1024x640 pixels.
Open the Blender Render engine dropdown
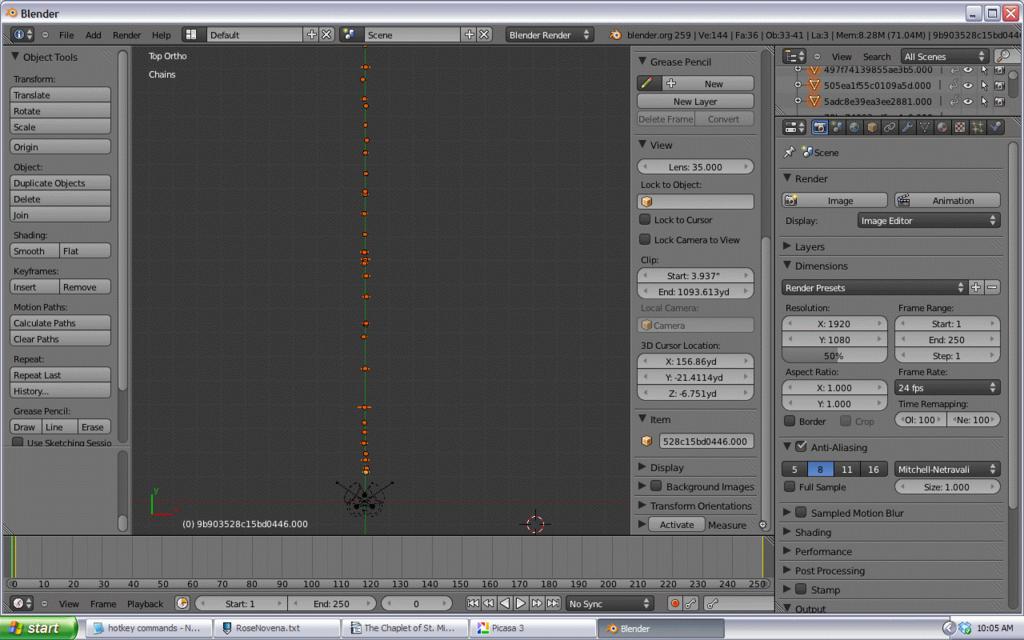[549, 35]
